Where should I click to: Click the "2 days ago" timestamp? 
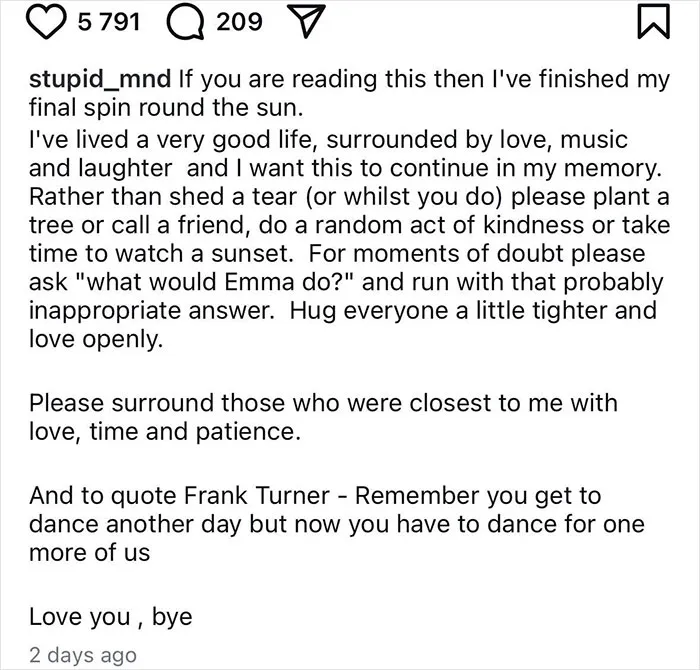pyautogui.click(x=83, y=655)
